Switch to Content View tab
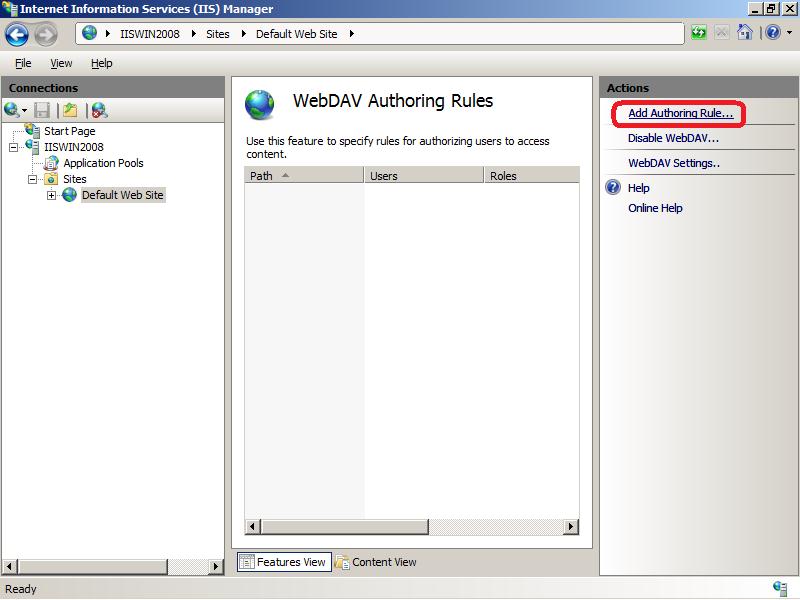This screenshot has width=800, height=600. [x=376, y=562]
